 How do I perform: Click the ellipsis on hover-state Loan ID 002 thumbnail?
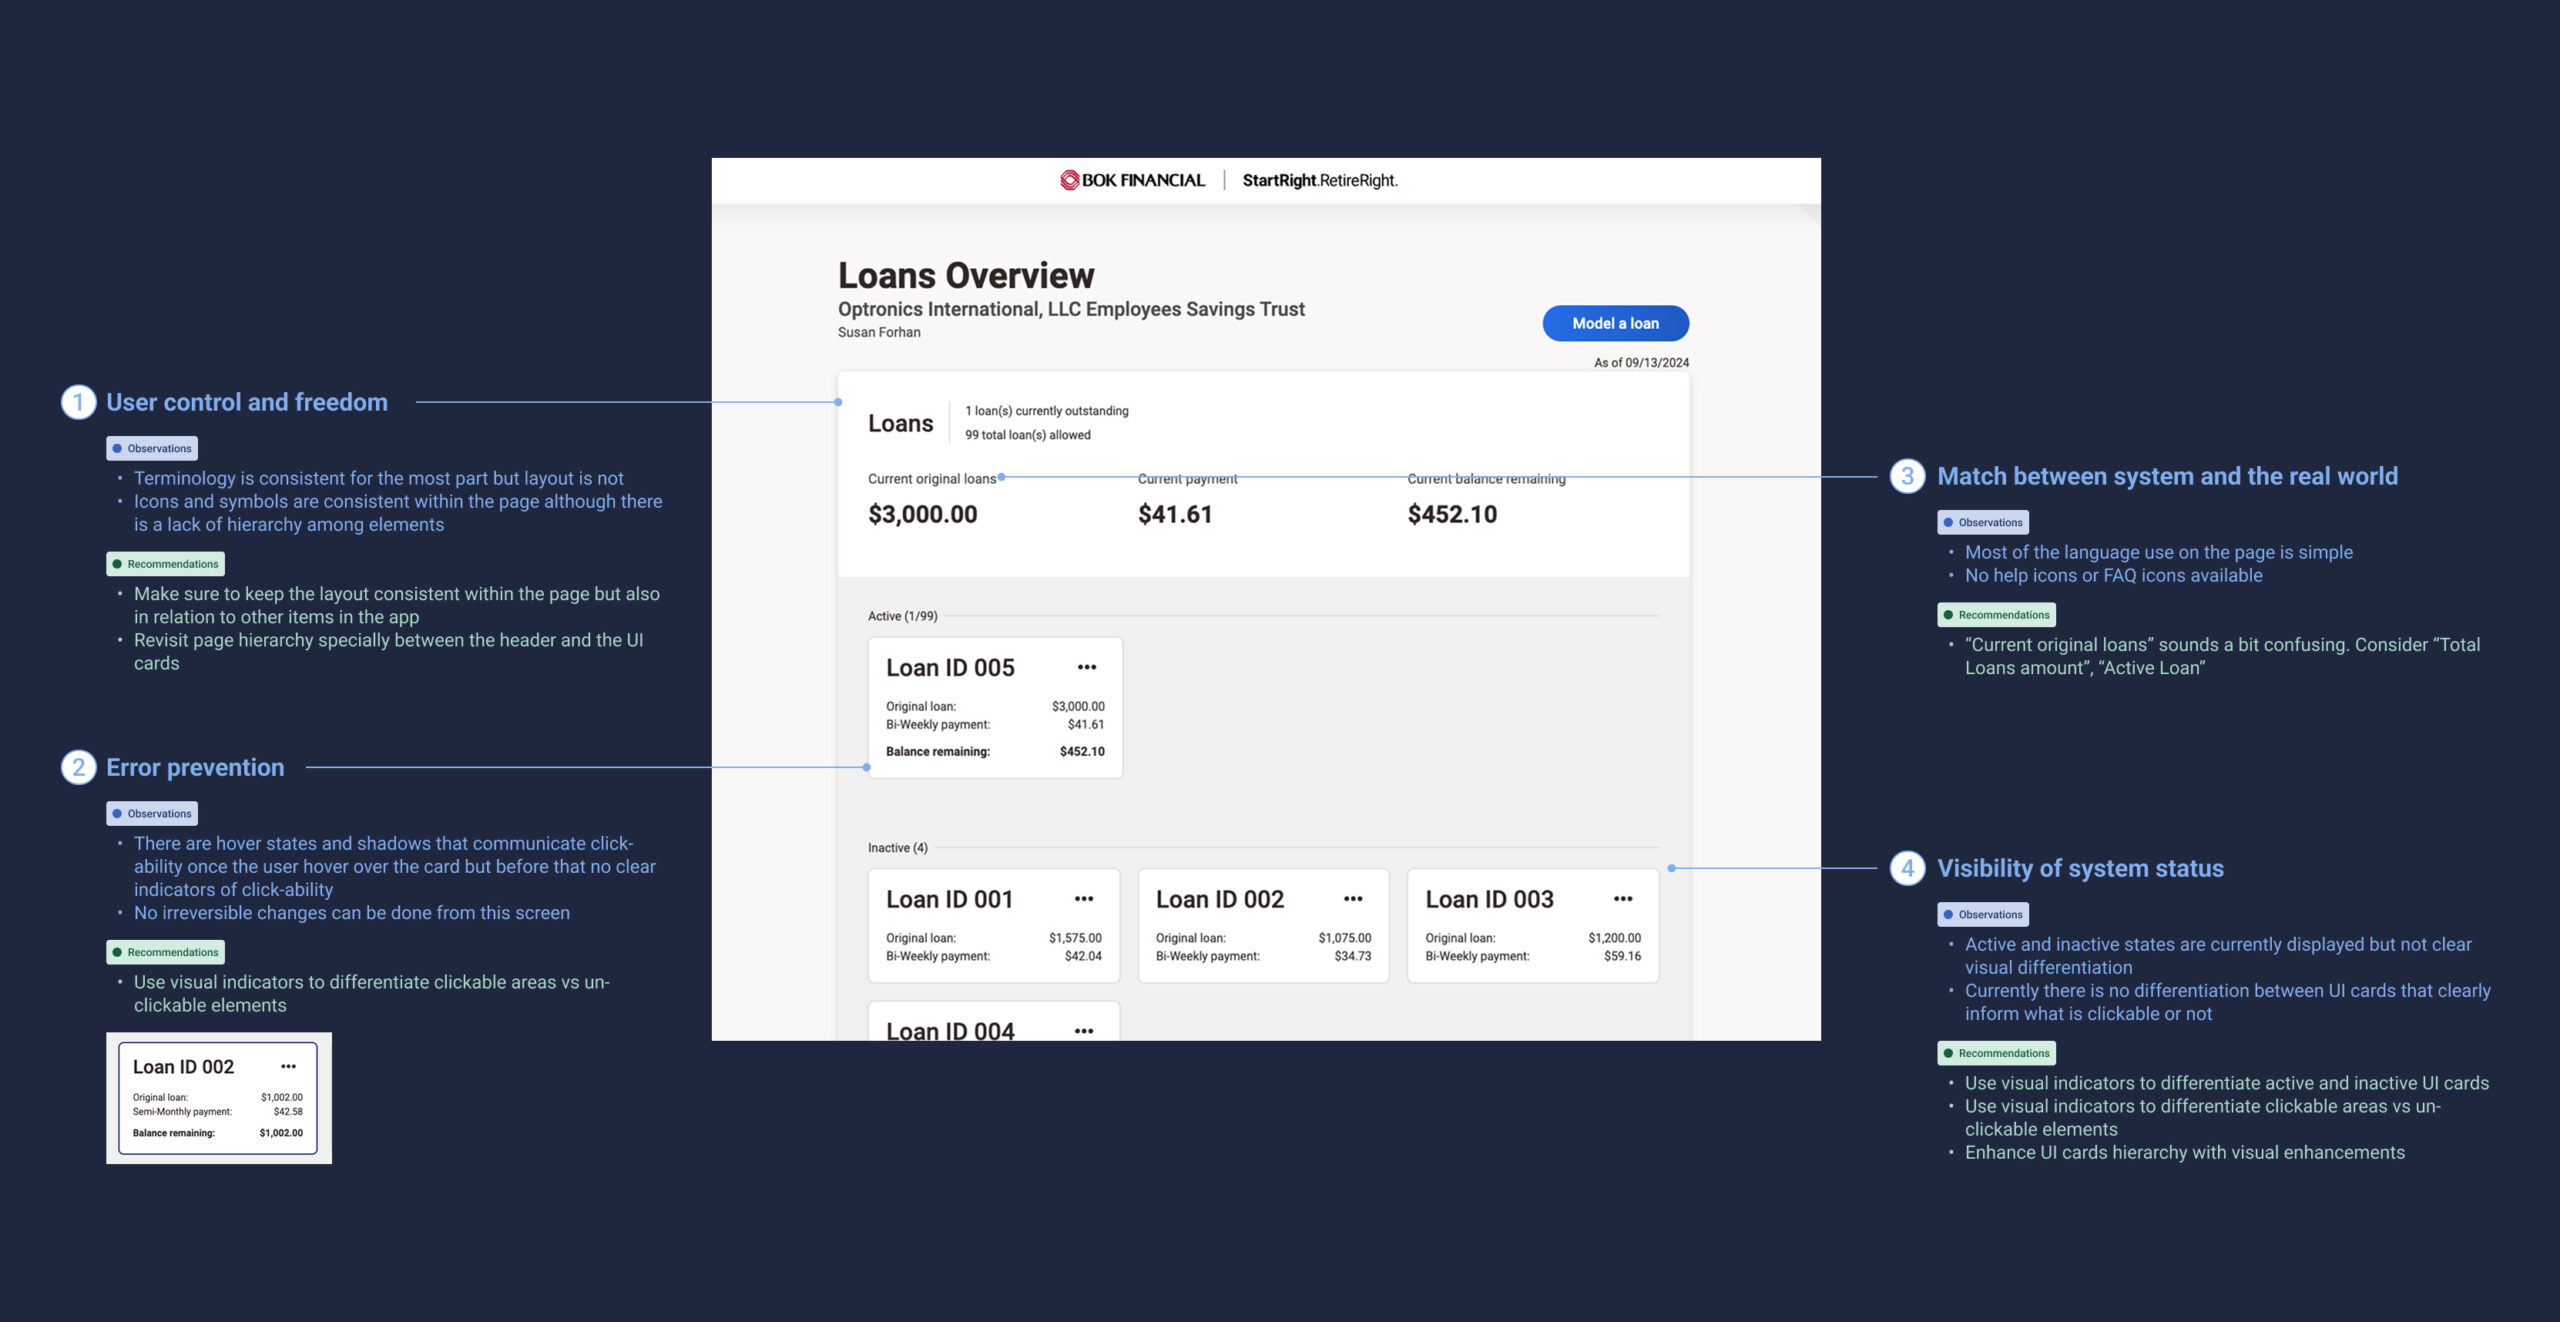coord(288,1066)
